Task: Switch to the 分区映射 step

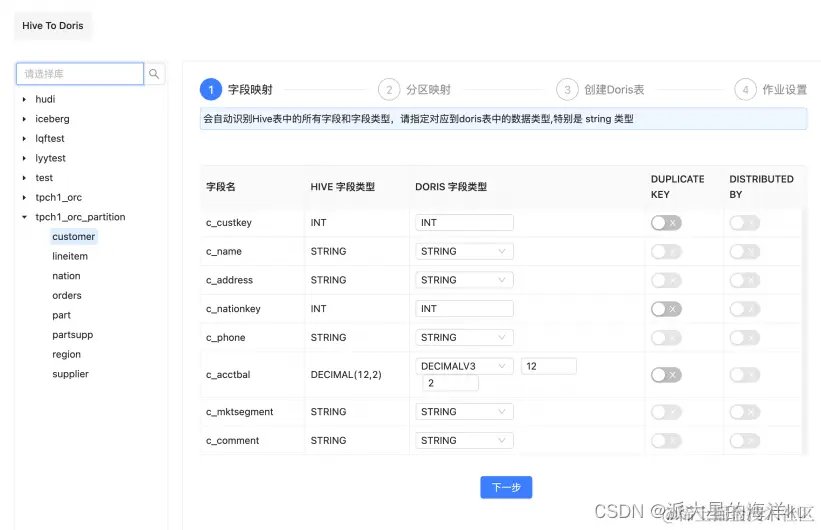Action: (428, 90)
